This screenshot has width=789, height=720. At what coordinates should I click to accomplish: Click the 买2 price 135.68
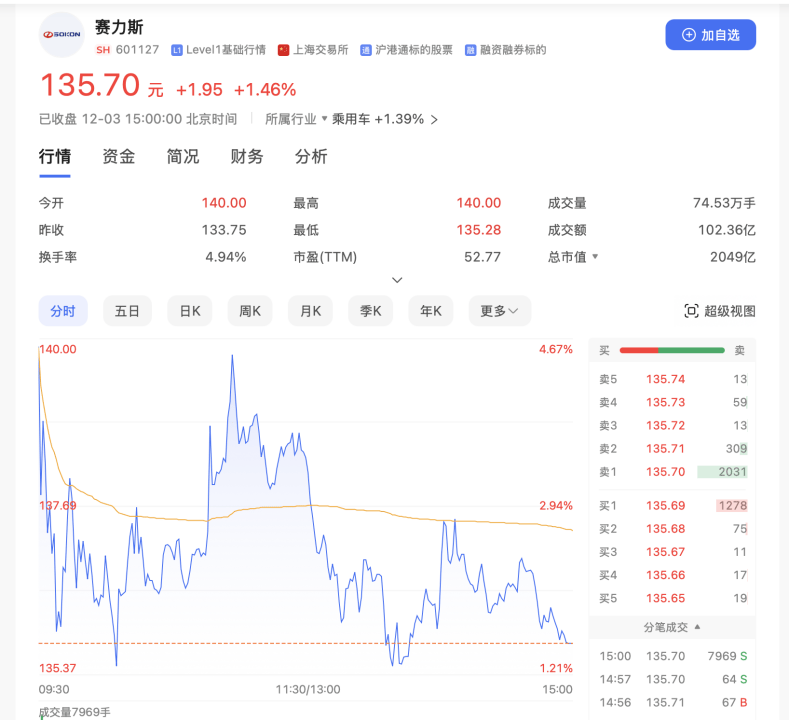click(x=665, y=529)
